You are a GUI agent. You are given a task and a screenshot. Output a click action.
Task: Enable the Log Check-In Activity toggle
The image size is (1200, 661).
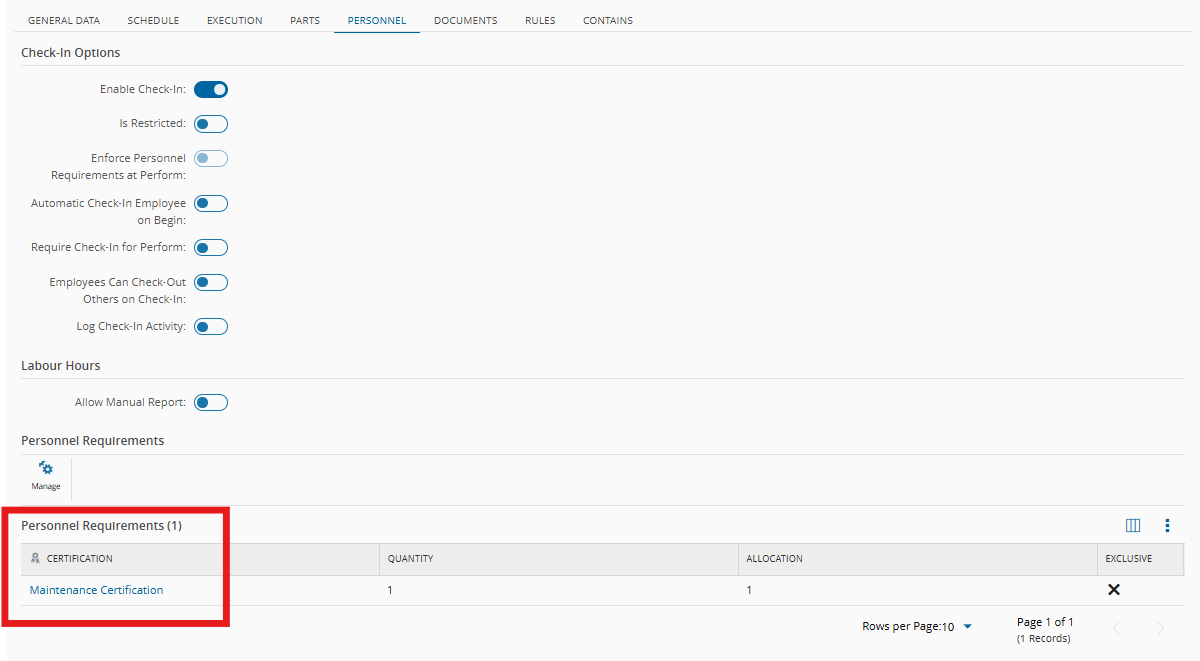tap(211, 326)
